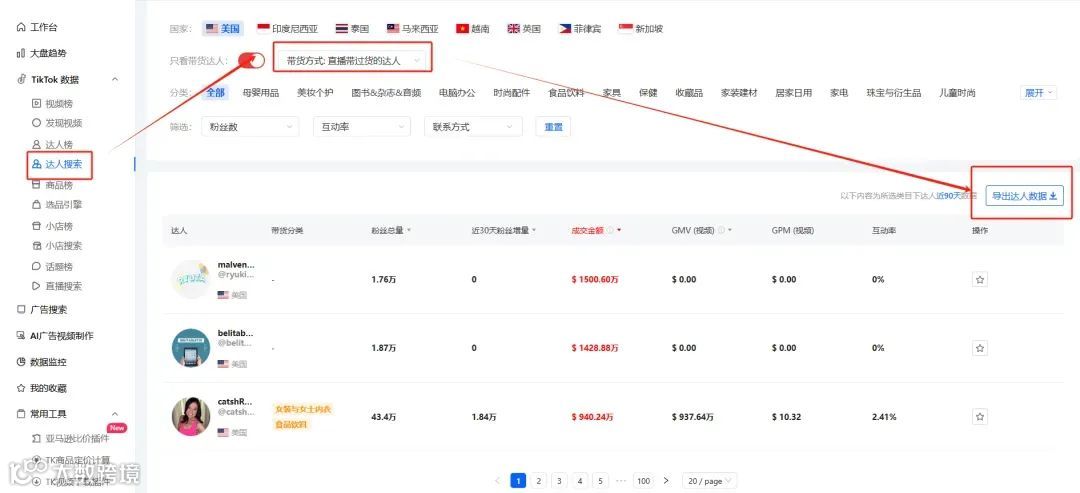1080x493 pixels.
Task: Open 数据监控 in the sidebar
Action: click(41, 362)
